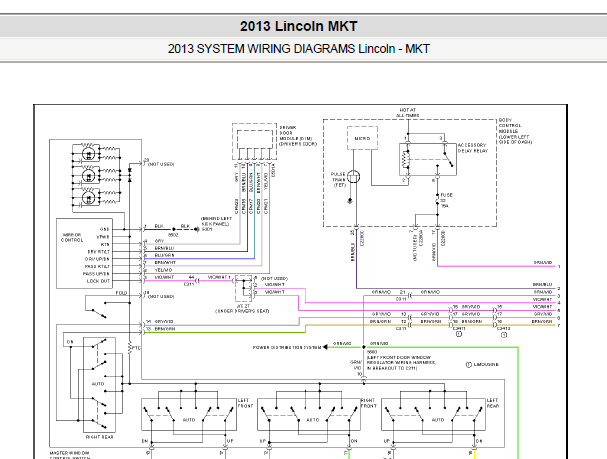
Task: Click the 'LOCK OUT' label in the mirror control
Action: tap(98, 281)
